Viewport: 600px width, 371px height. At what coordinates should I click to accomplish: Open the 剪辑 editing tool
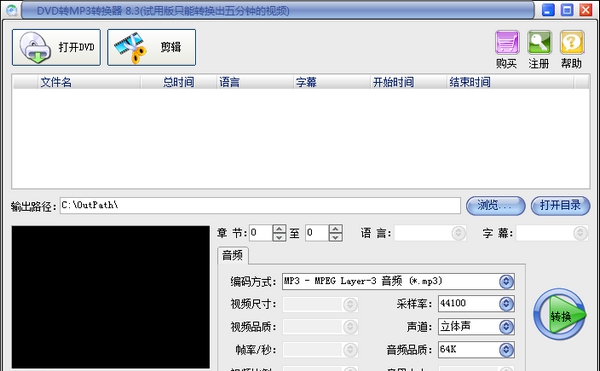click(152, 47)
